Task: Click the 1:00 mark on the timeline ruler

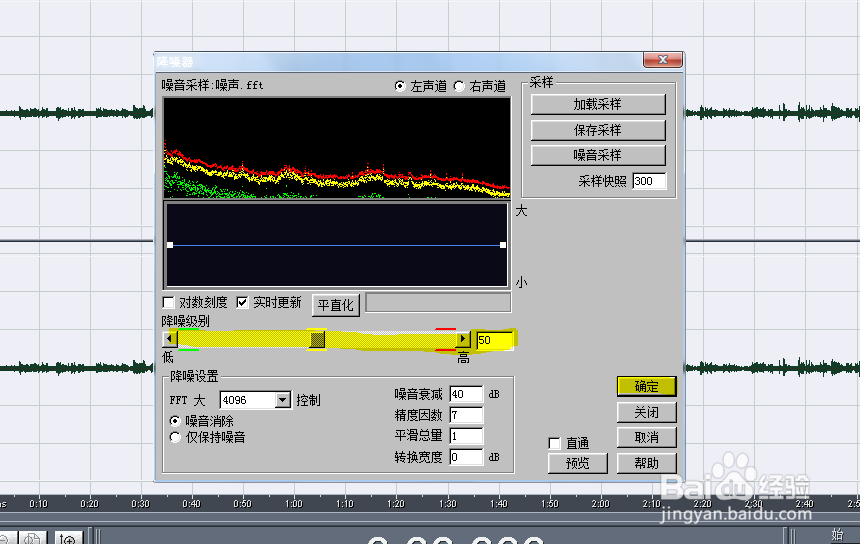Action: tap(294, 504)
